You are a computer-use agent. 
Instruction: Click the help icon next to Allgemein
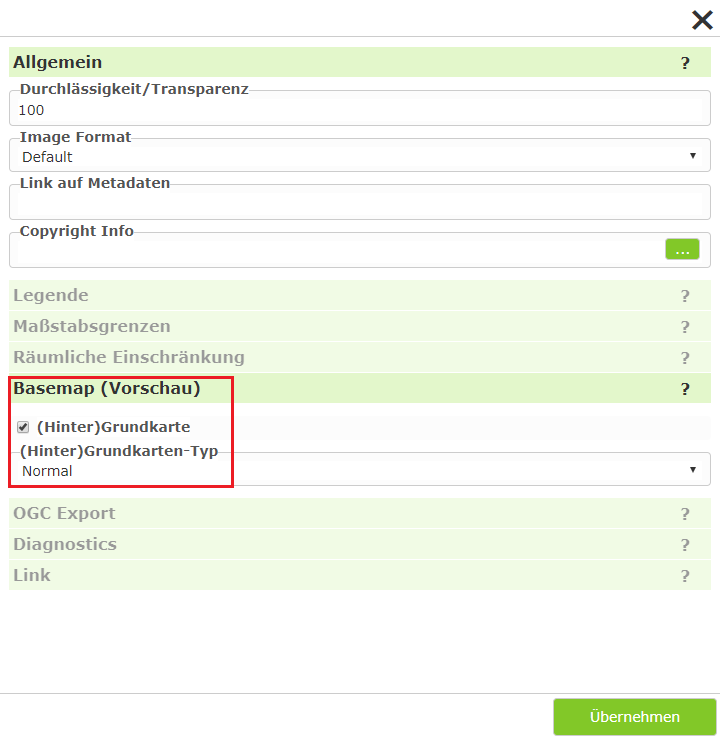685,63
